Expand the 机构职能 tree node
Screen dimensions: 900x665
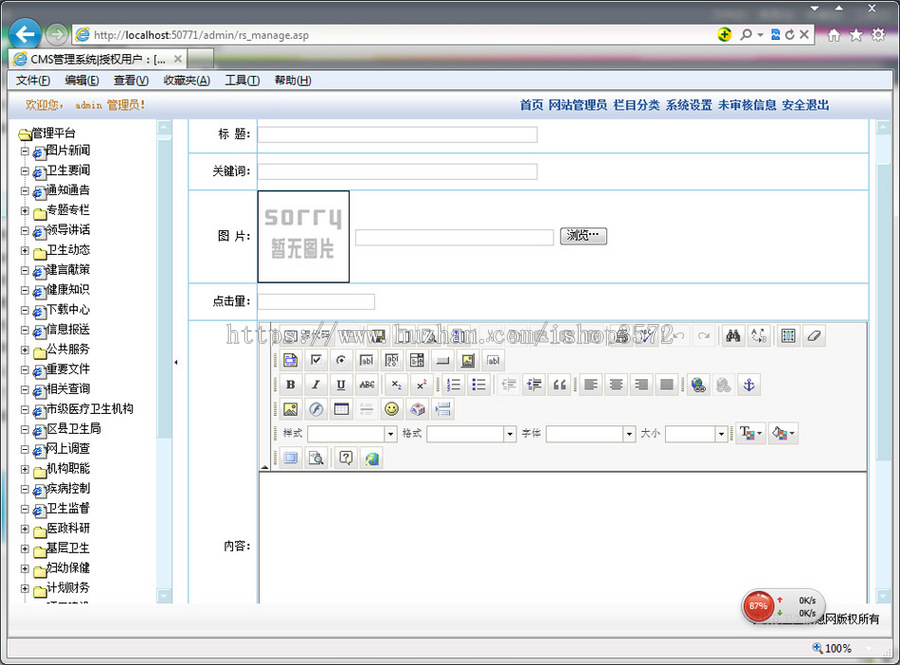25,469
